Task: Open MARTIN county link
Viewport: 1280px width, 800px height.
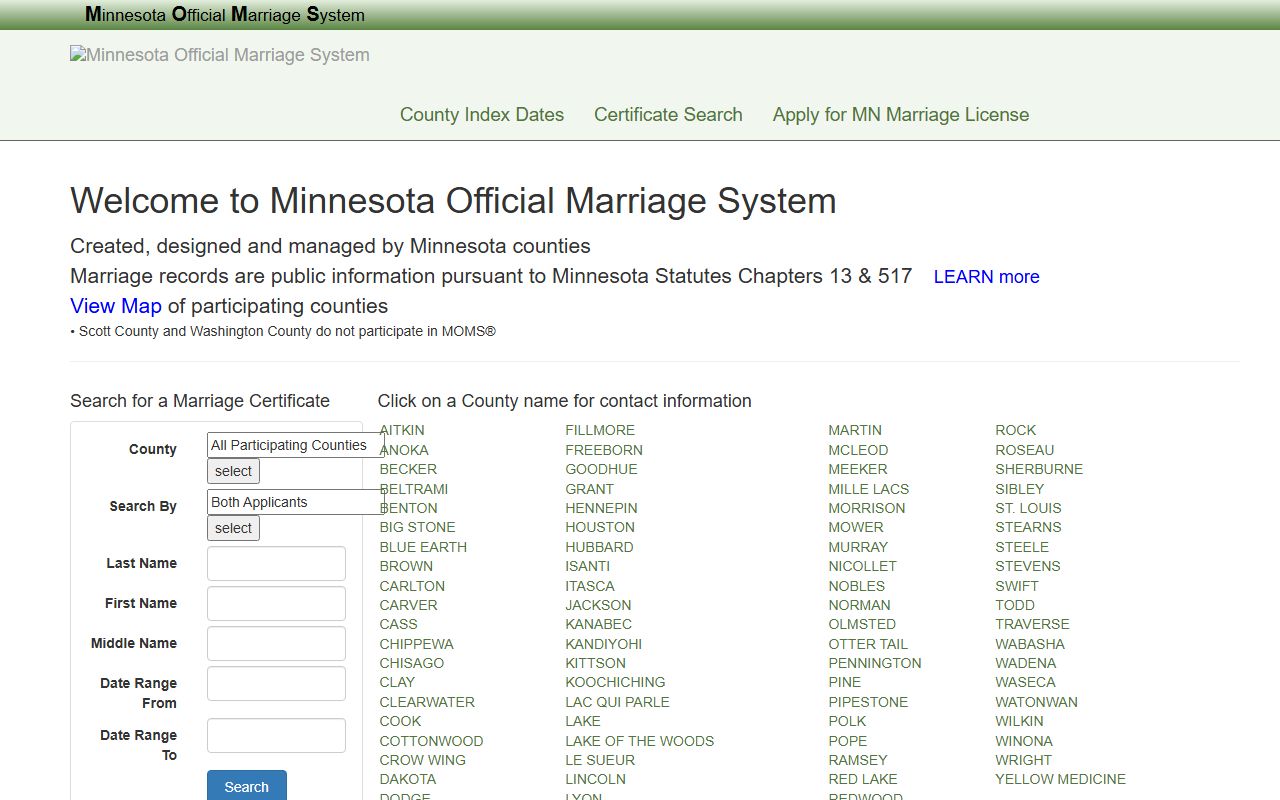Action: (x=855, y=430)
